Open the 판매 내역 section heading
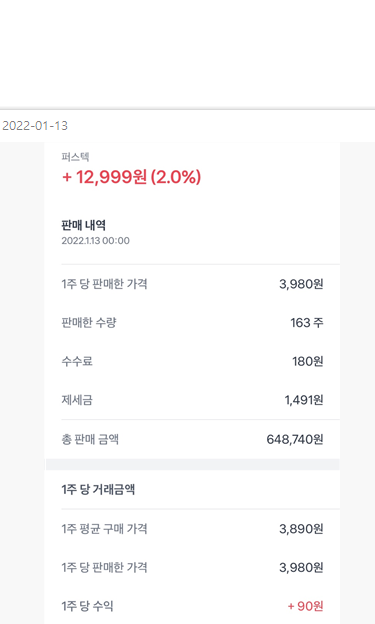 pos(83,225)
